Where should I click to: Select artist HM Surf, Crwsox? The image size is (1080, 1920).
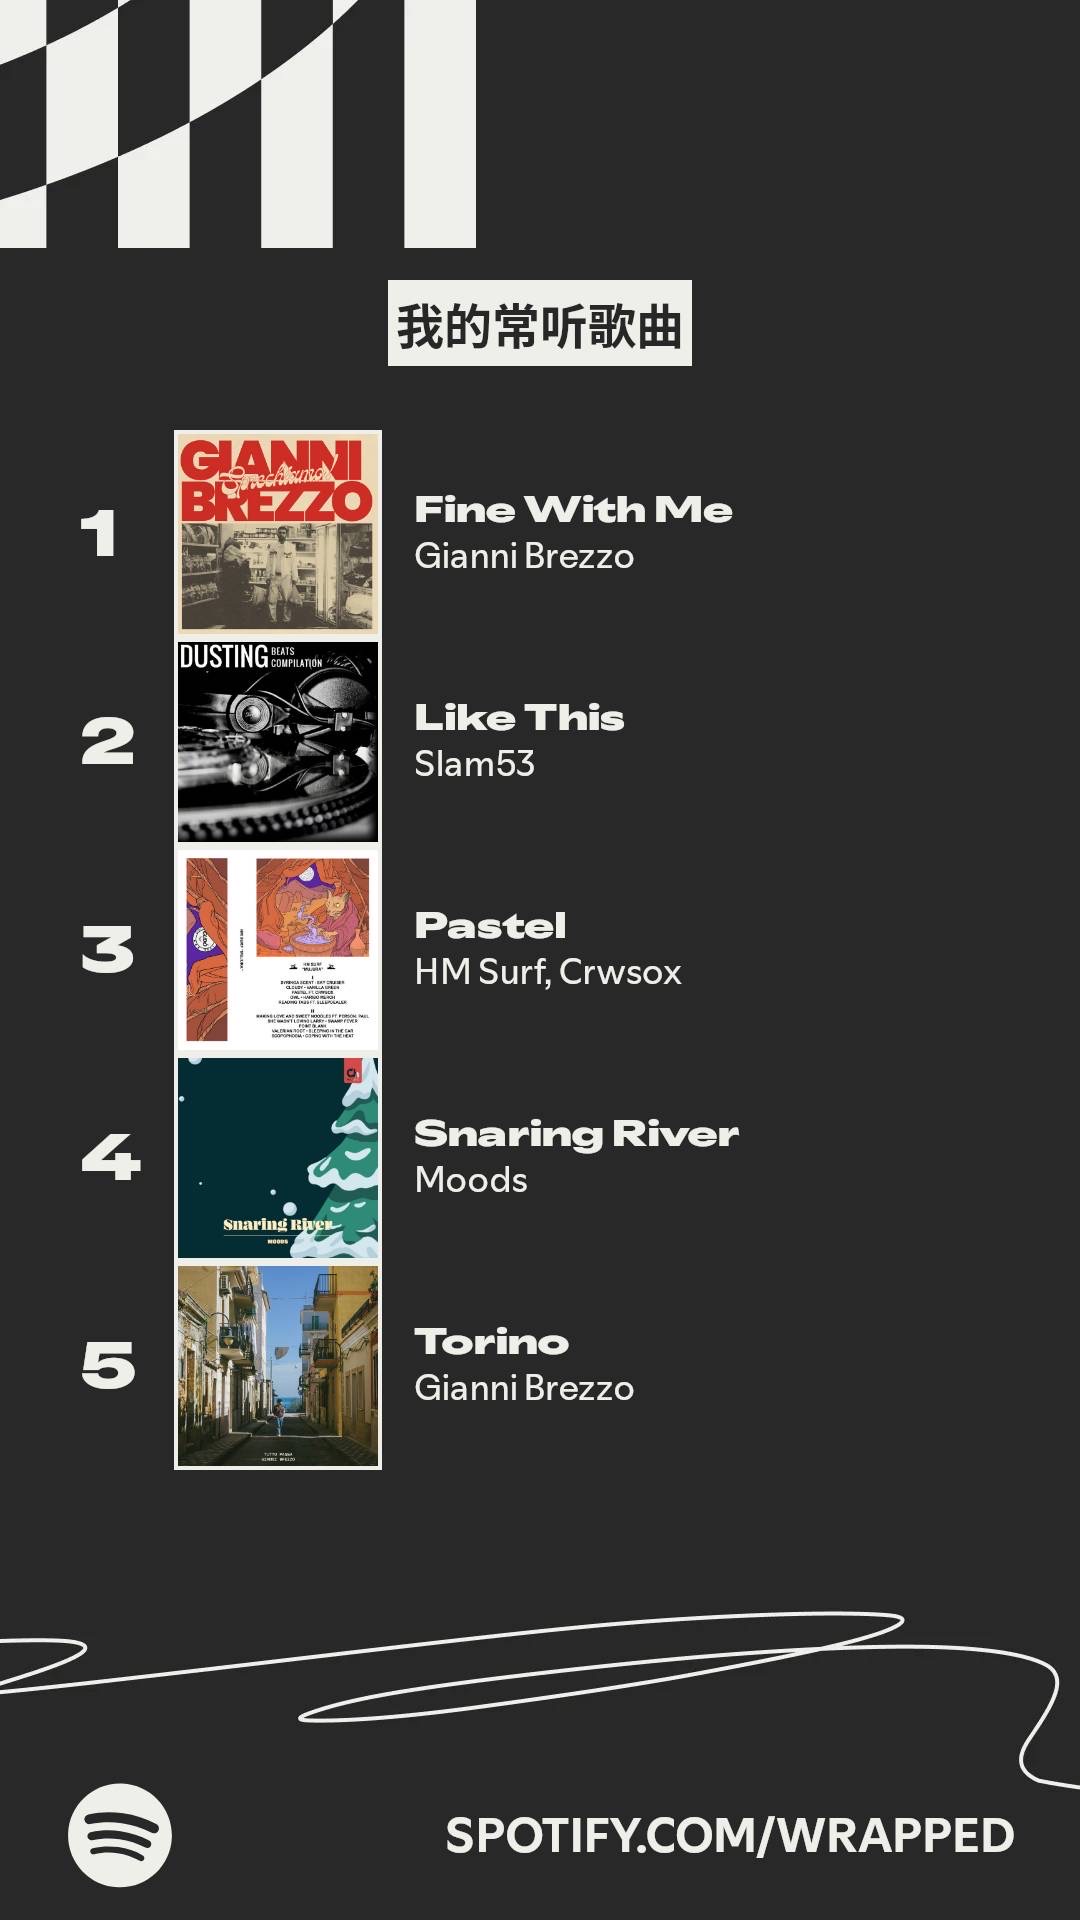coord(548,972)
